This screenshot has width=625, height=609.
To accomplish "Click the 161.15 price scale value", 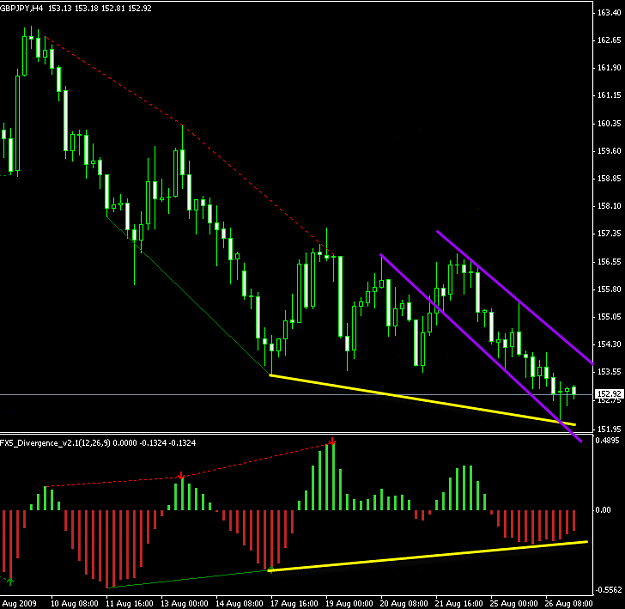I will [609, 95].
